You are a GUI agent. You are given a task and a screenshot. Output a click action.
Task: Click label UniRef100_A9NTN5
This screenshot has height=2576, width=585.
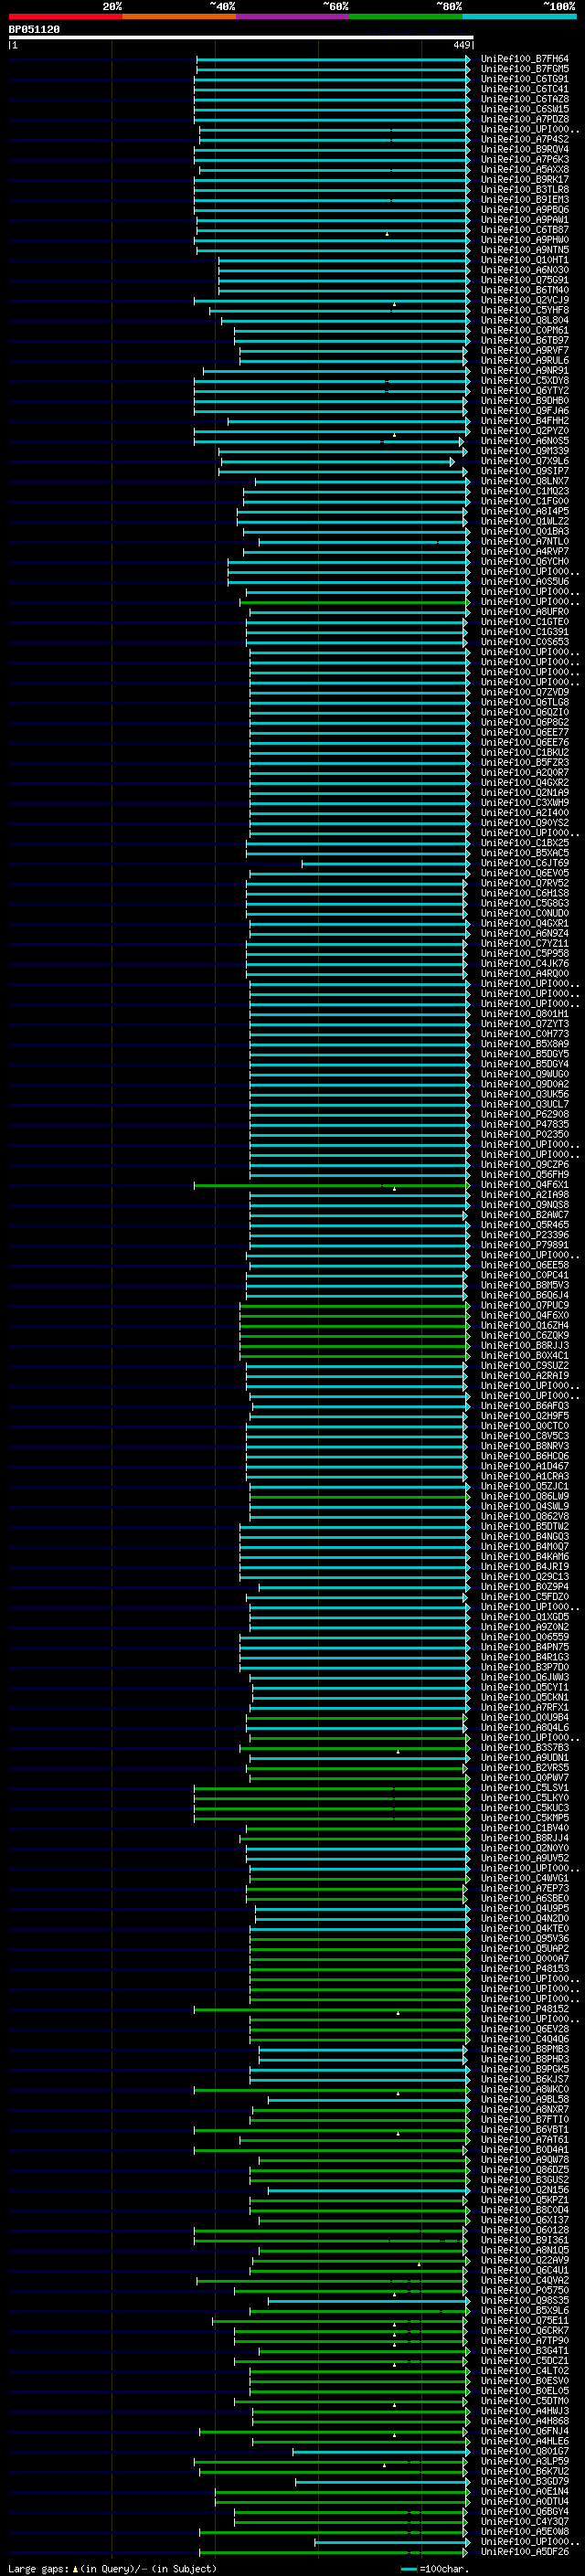[x=525, y=250]
